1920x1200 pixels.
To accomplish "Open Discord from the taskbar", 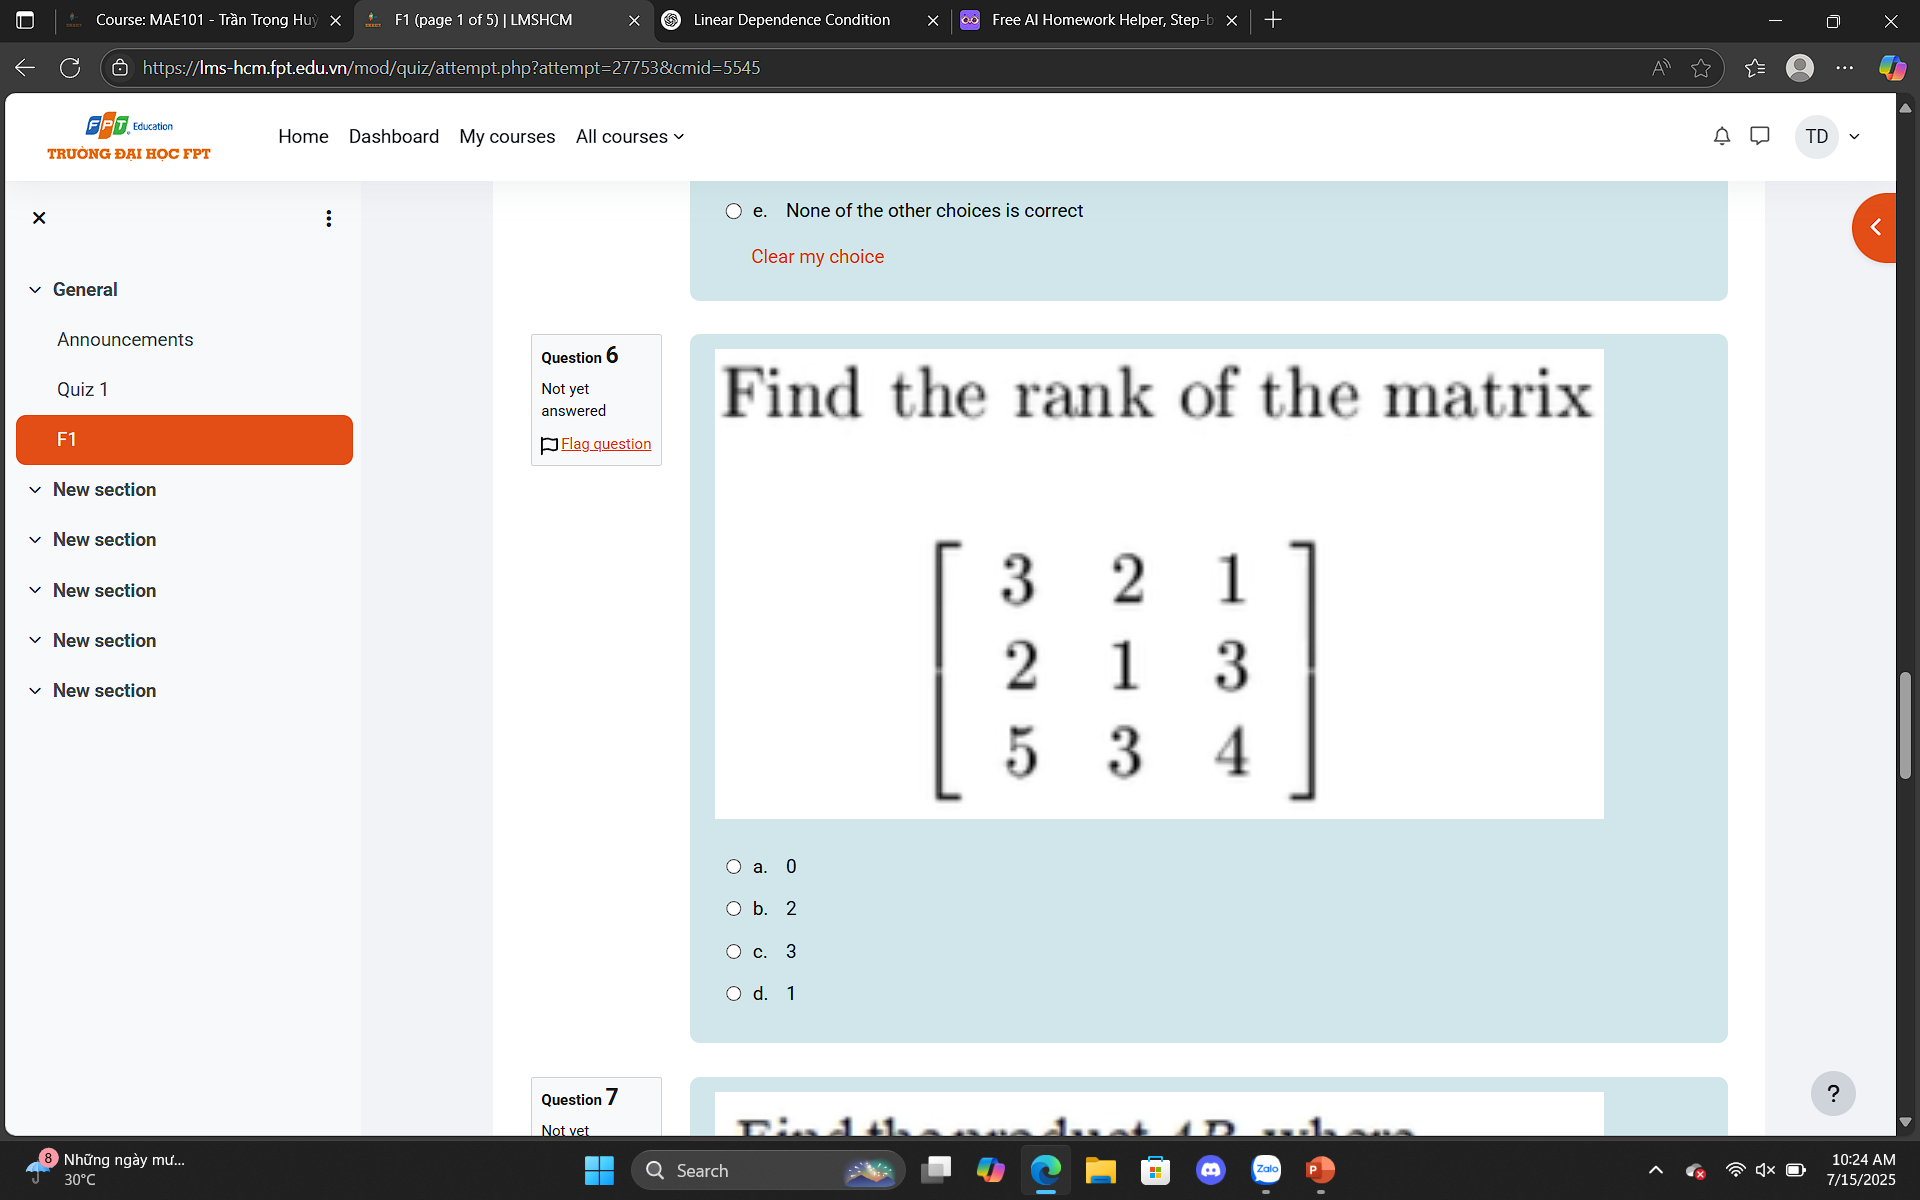I will coord(1211,1169).
